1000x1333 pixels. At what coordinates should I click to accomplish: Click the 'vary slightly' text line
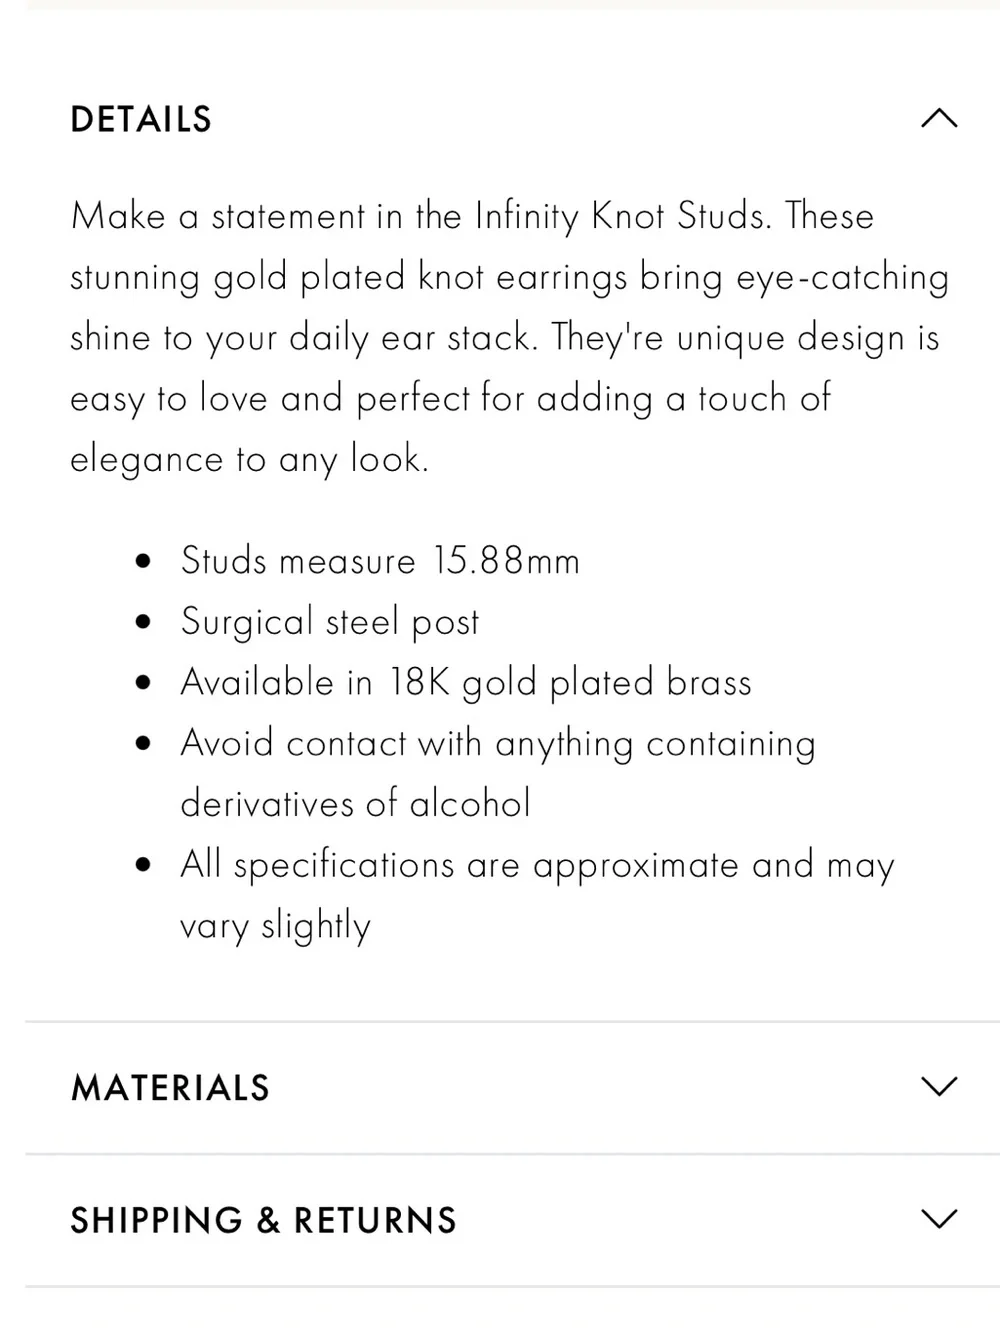point(275,927)
